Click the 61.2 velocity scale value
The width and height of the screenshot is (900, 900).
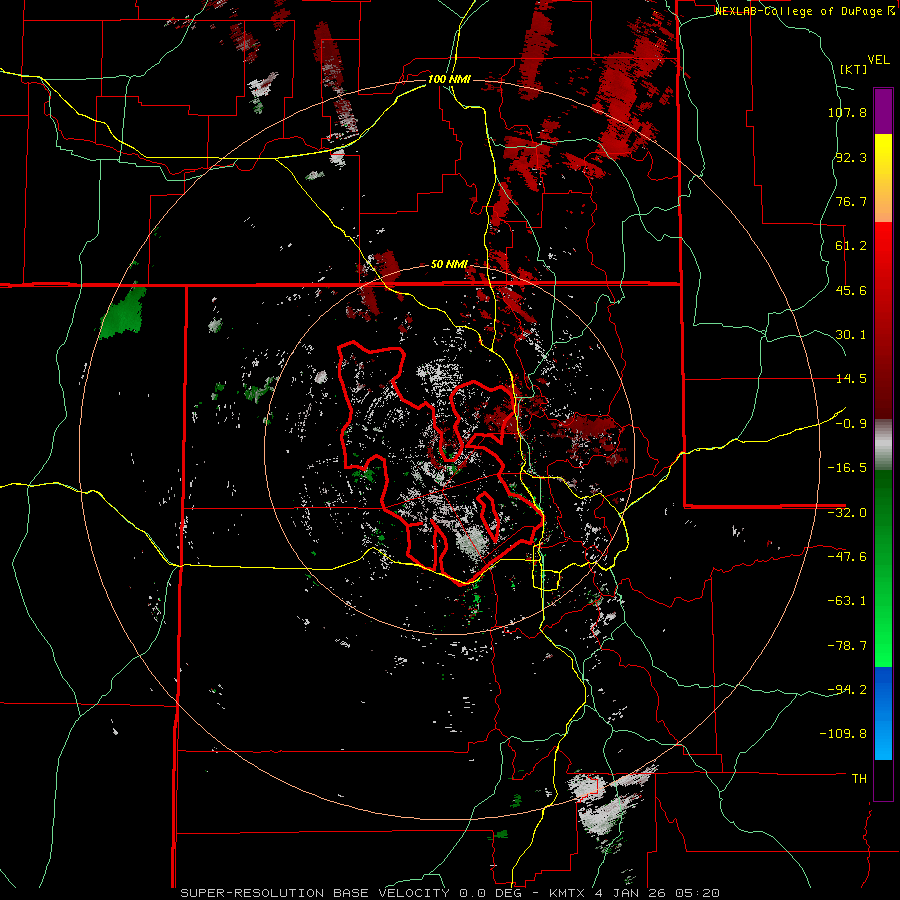[851, 246]
